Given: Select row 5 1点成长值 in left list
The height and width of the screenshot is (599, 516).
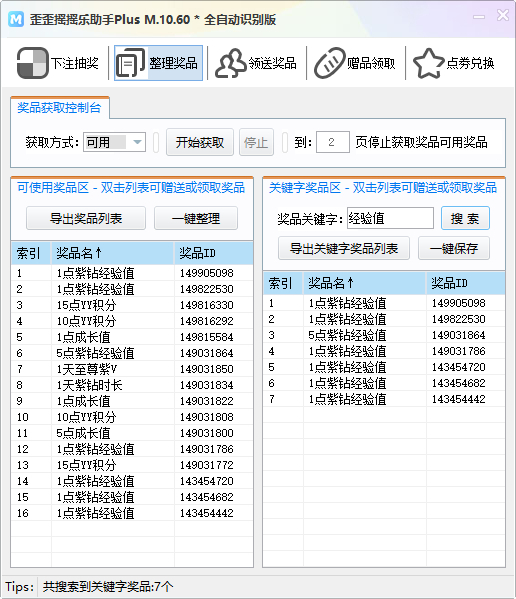Looking at the screenshot, I should [x=132, y=337].
